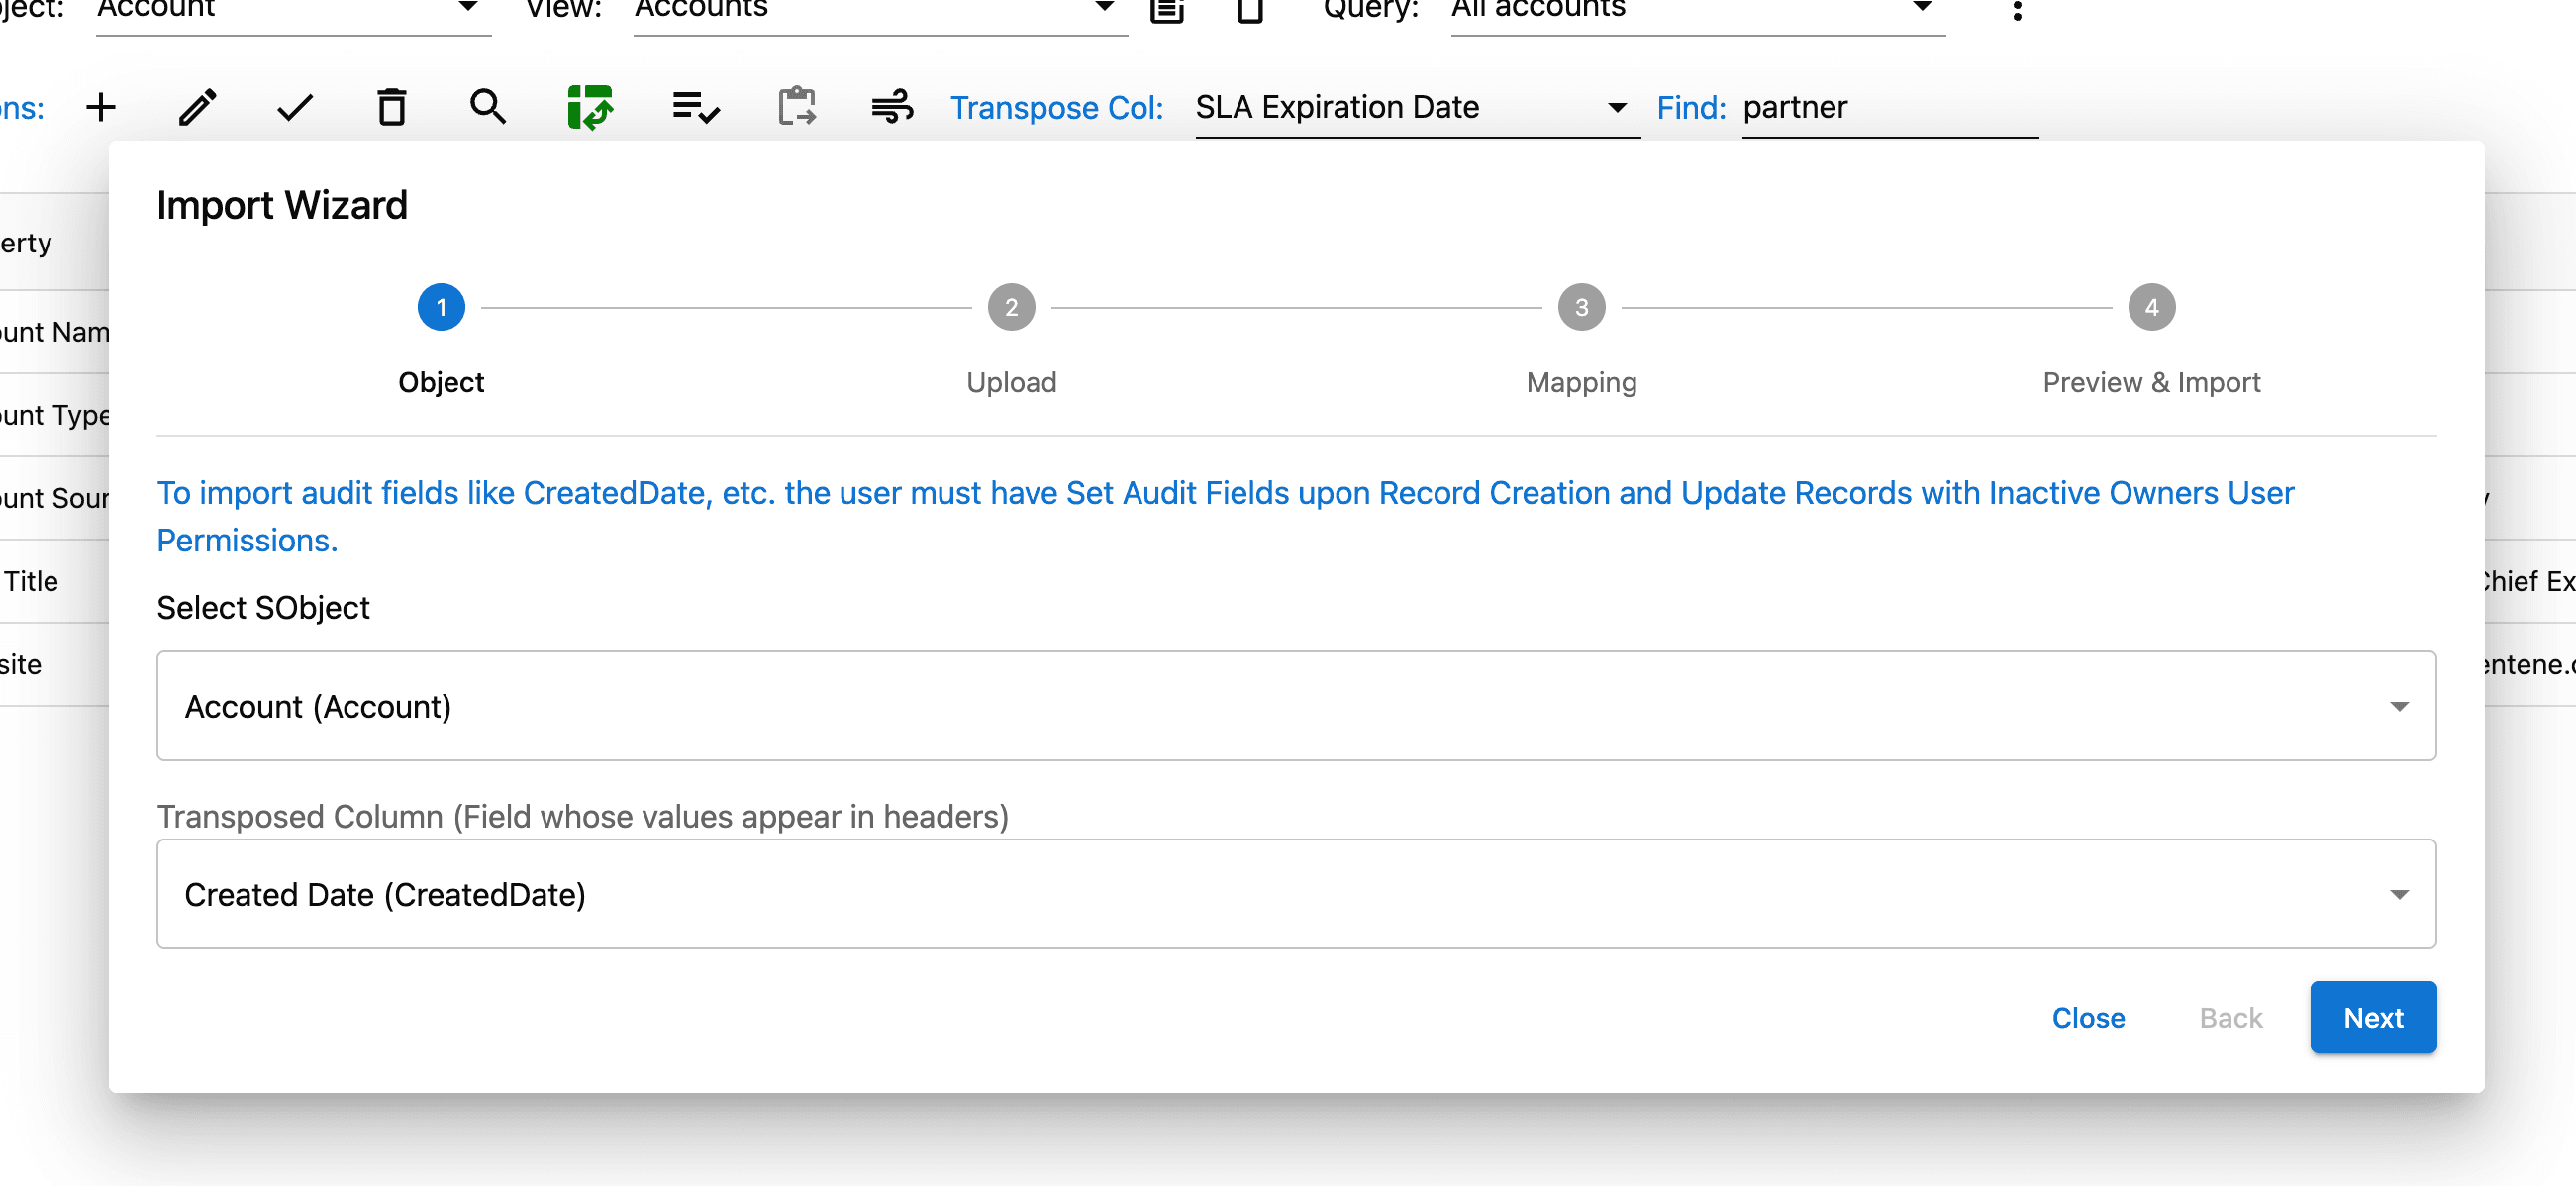Click the plus add record icon

[101, 107]
